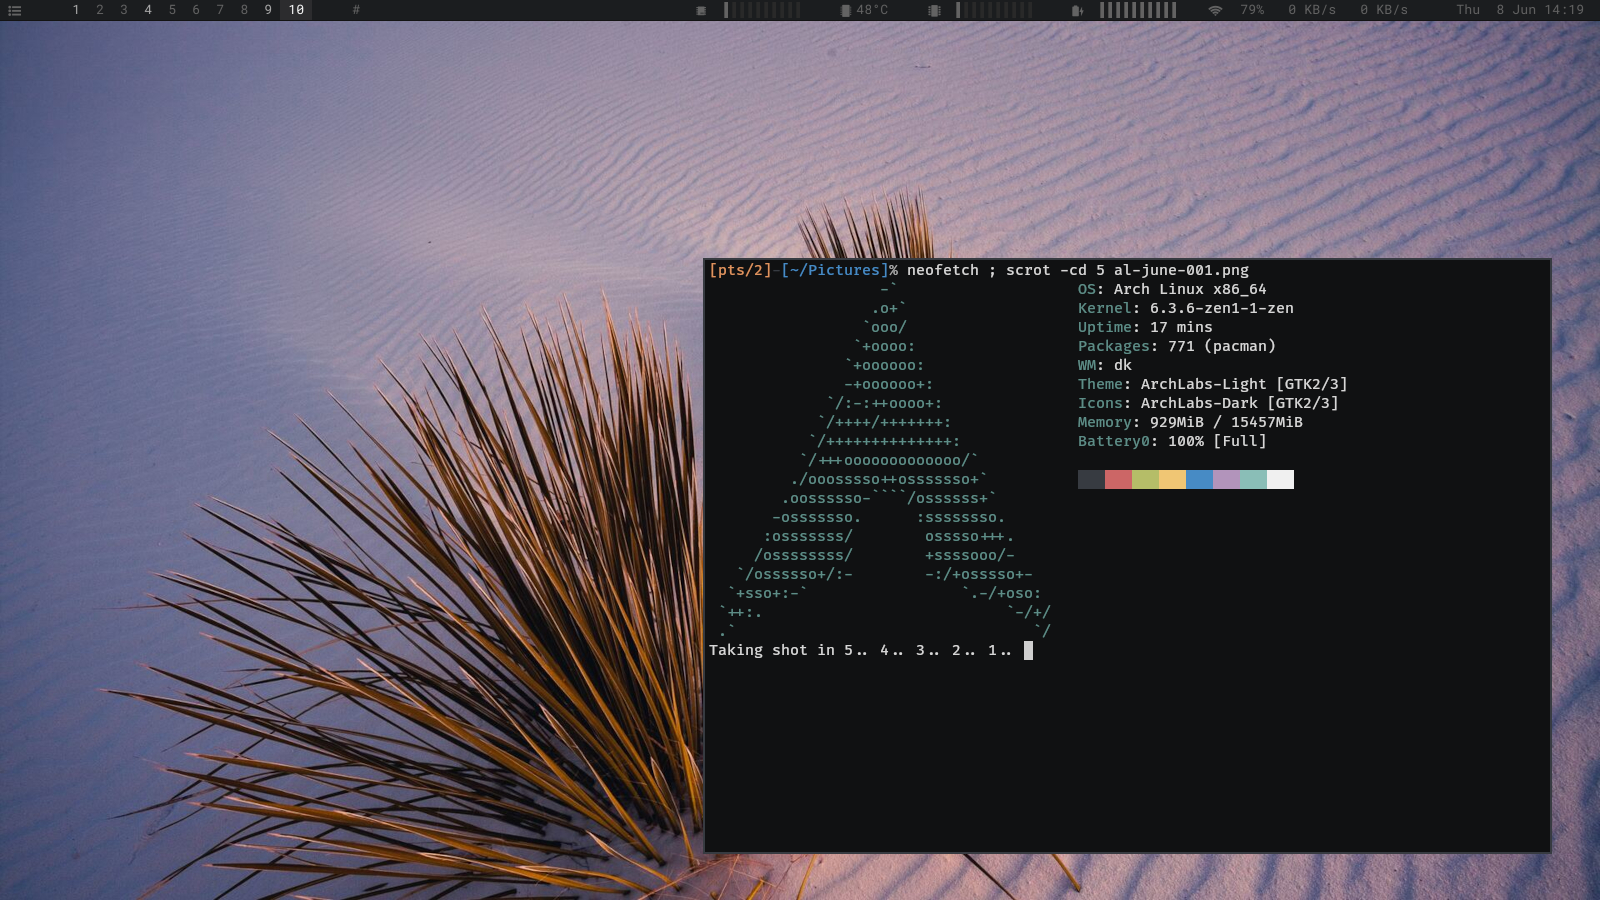
Task: Click the green neofetch color block
Action: click(x=1145, y=479)
